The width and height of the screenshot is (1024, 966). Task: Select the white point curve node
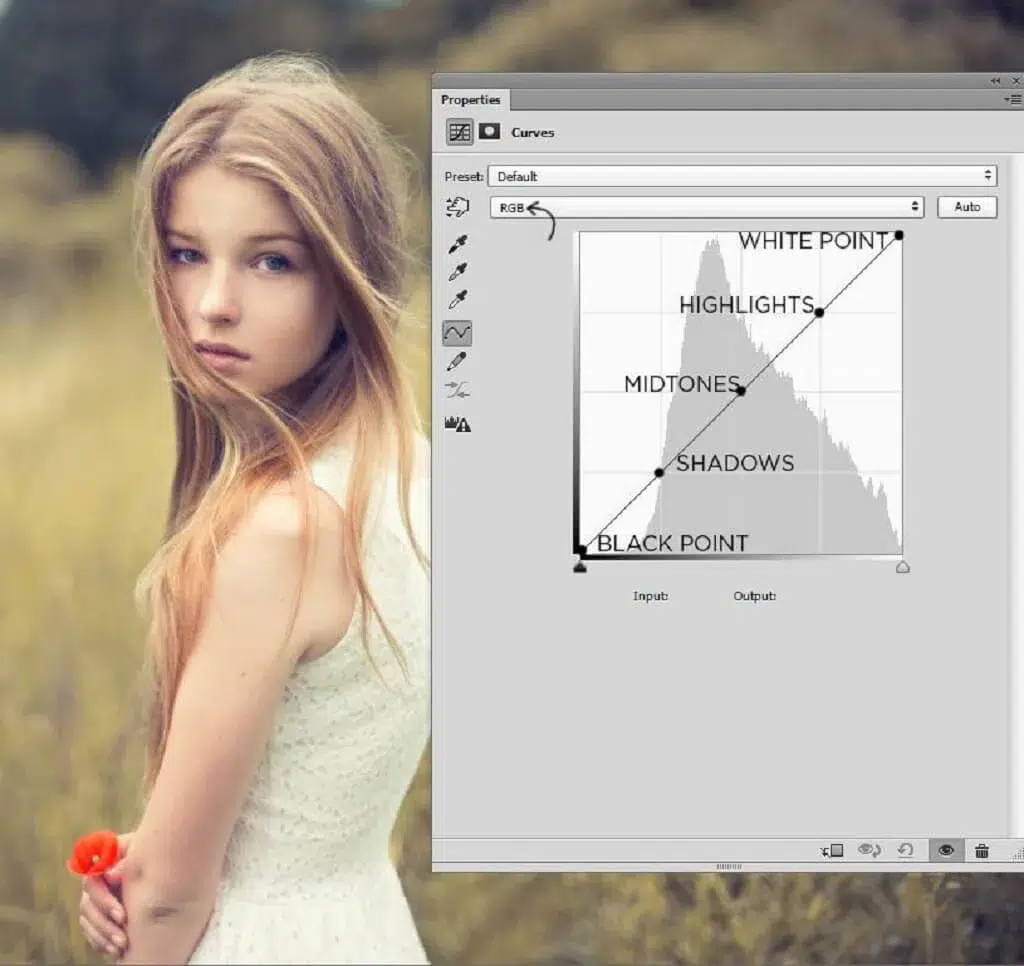coord(899,235)
